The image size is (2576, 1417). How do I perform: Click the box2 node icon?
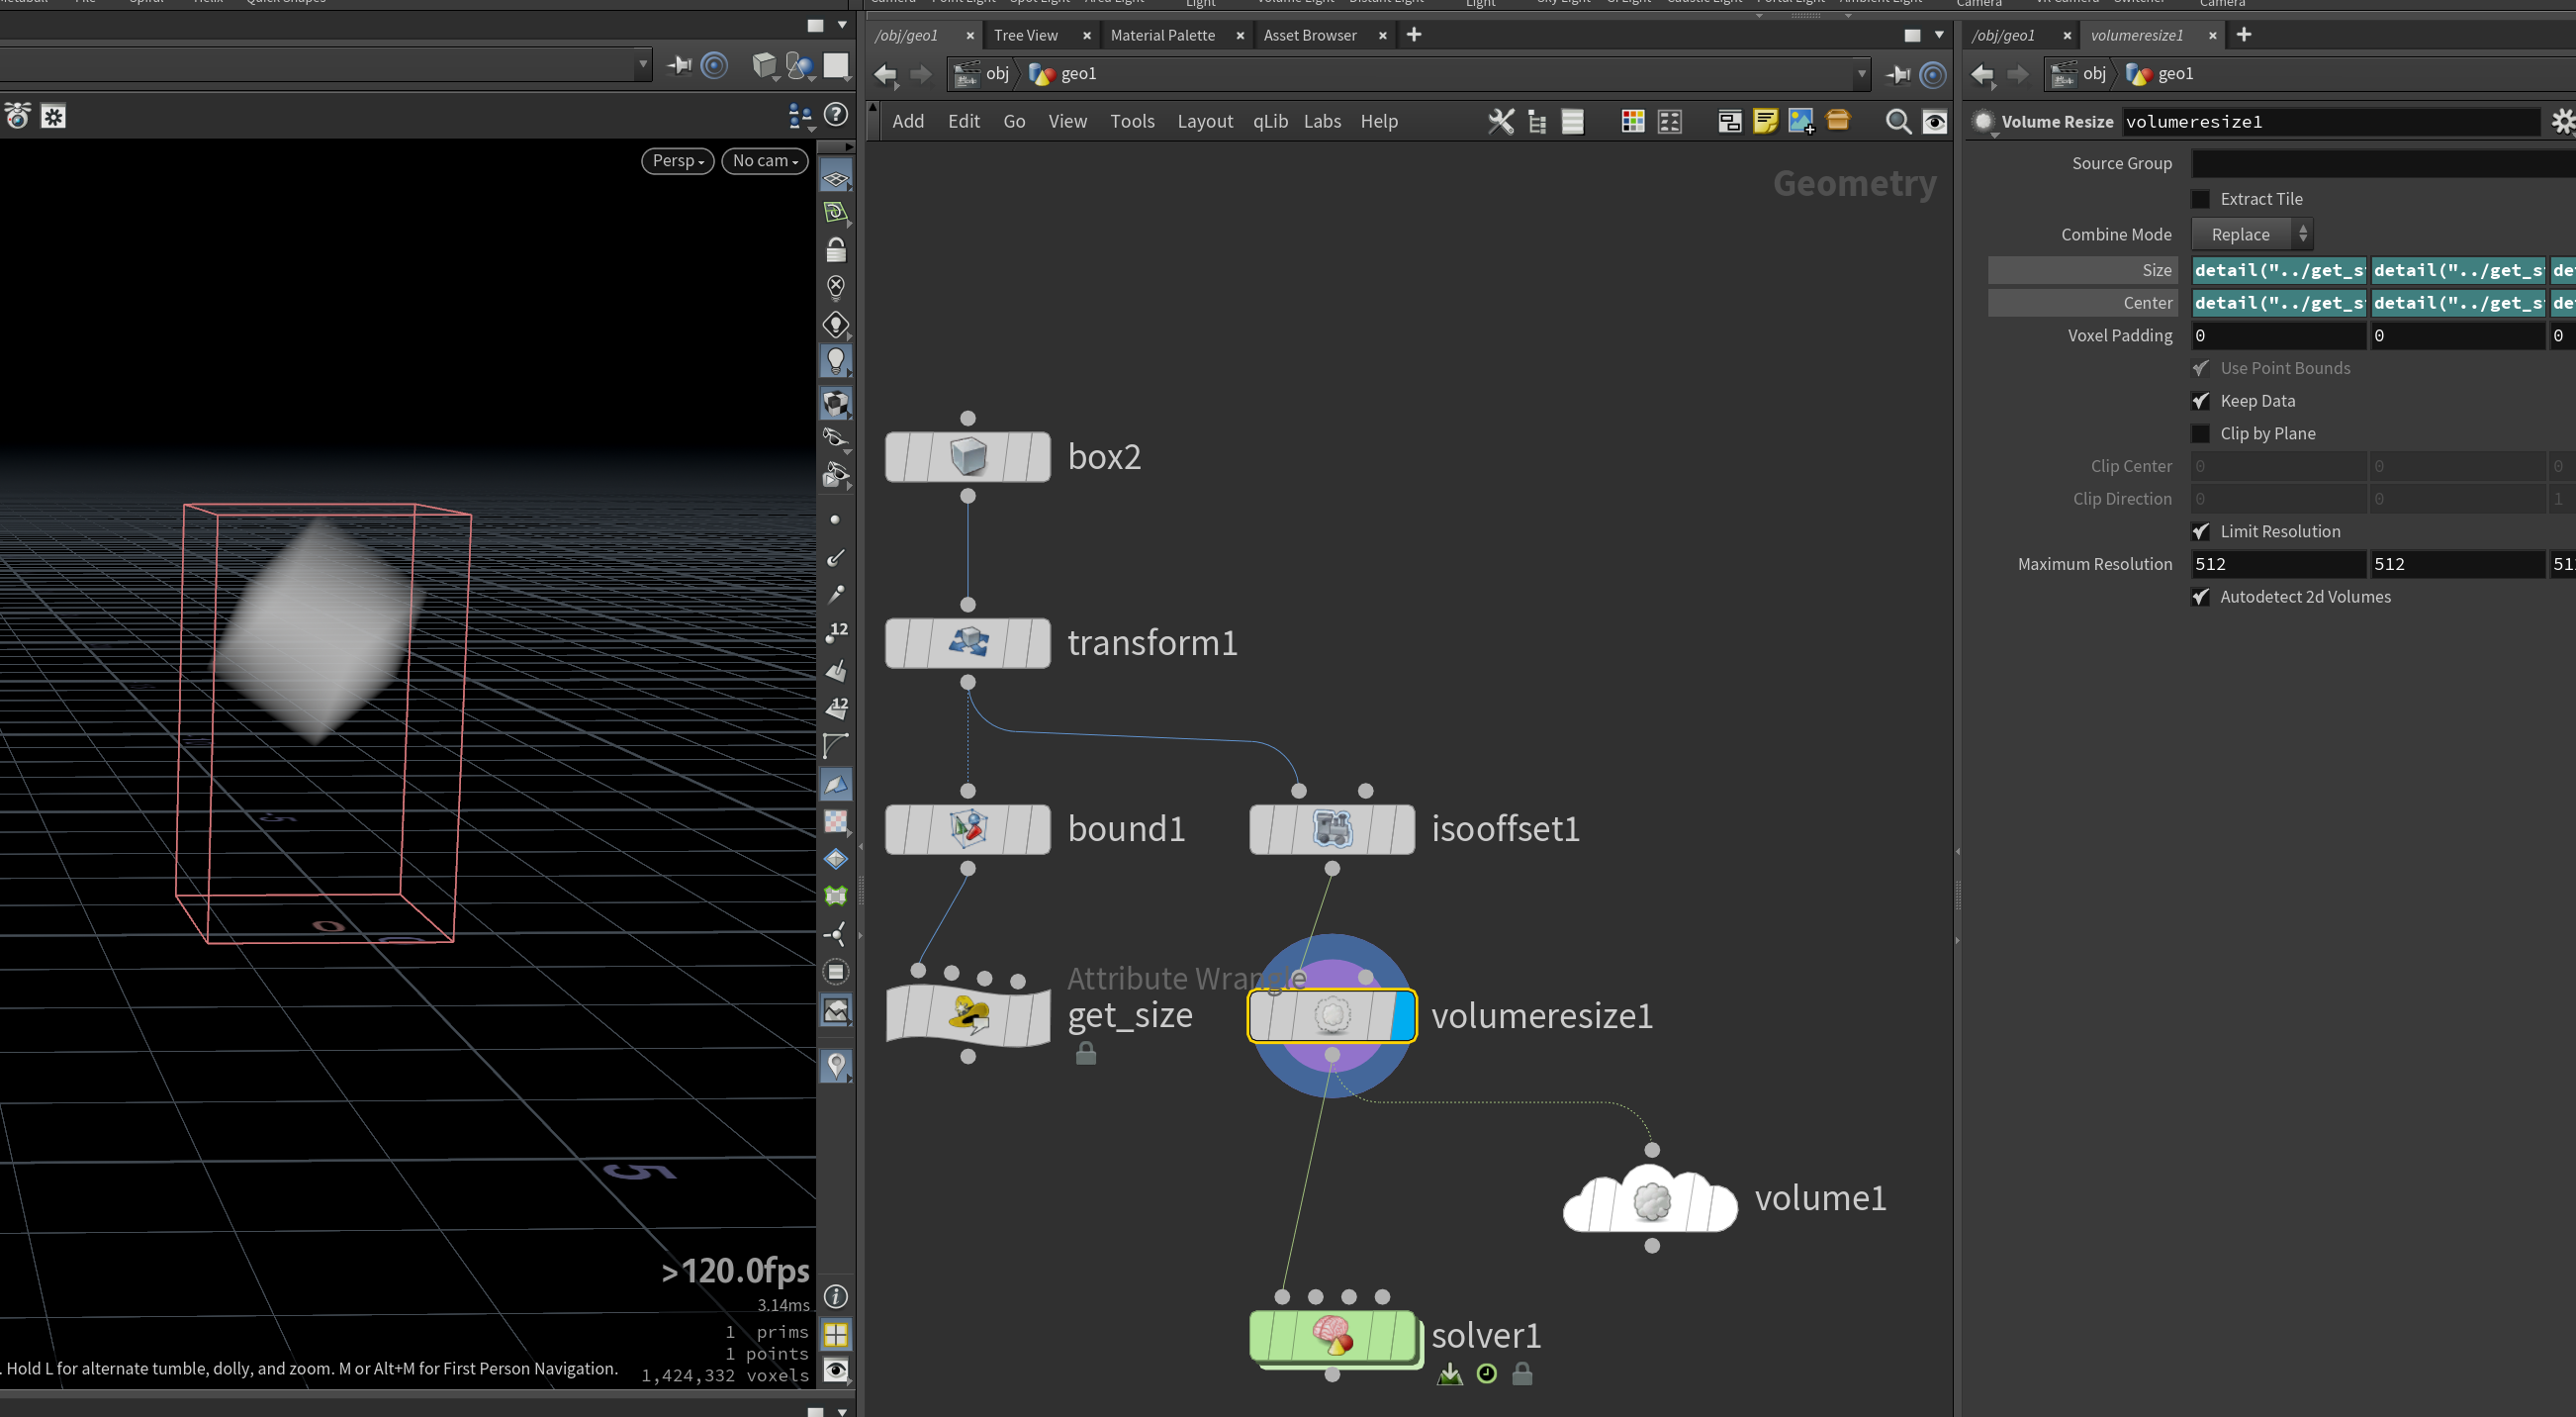point(968,457)
